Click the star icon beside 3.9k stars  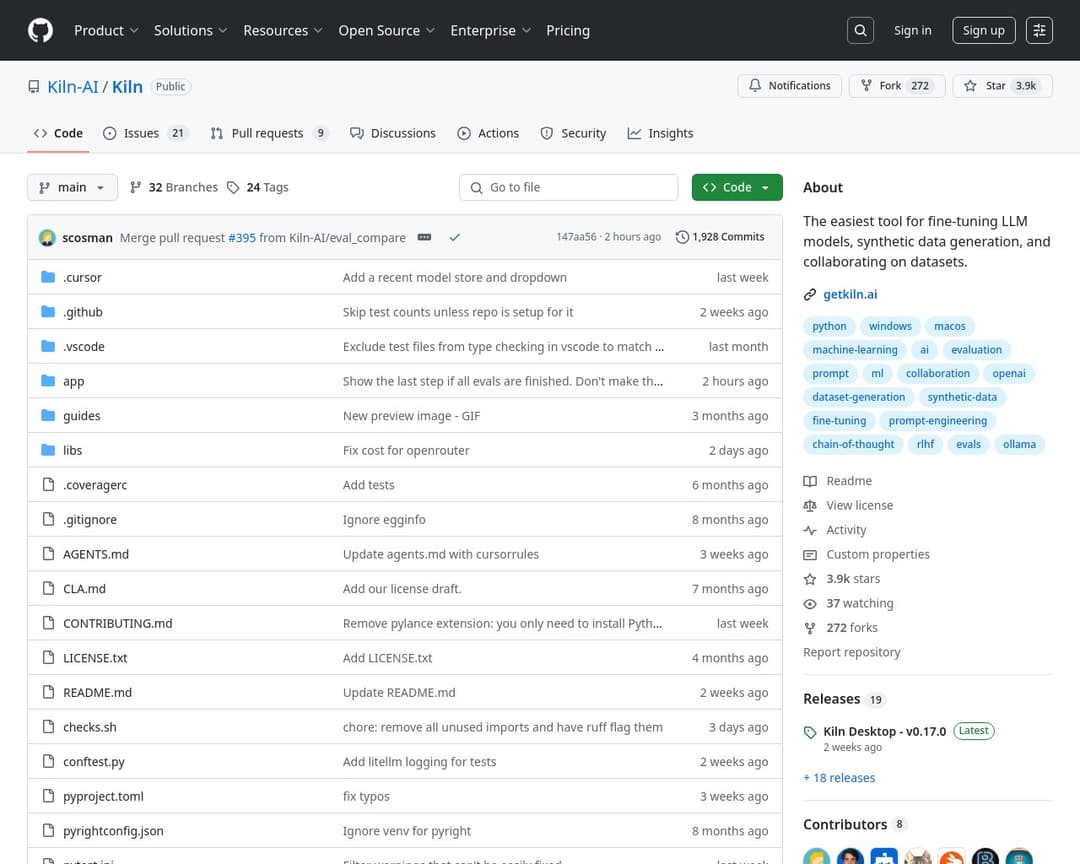point(810,579)
